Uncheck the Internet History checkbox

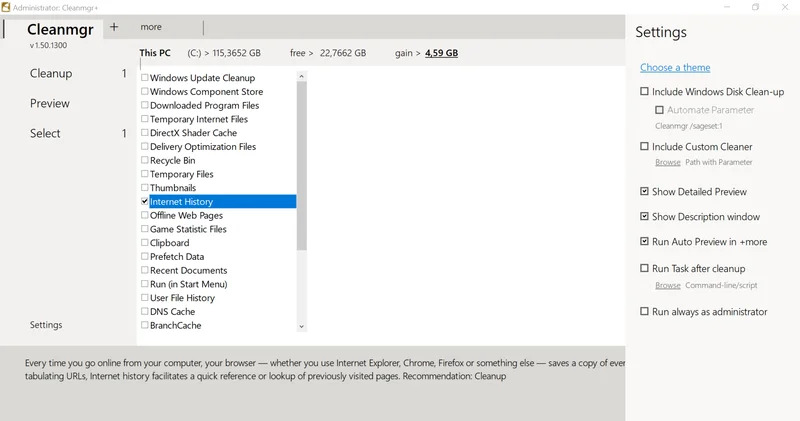click(x=145, y=202)
